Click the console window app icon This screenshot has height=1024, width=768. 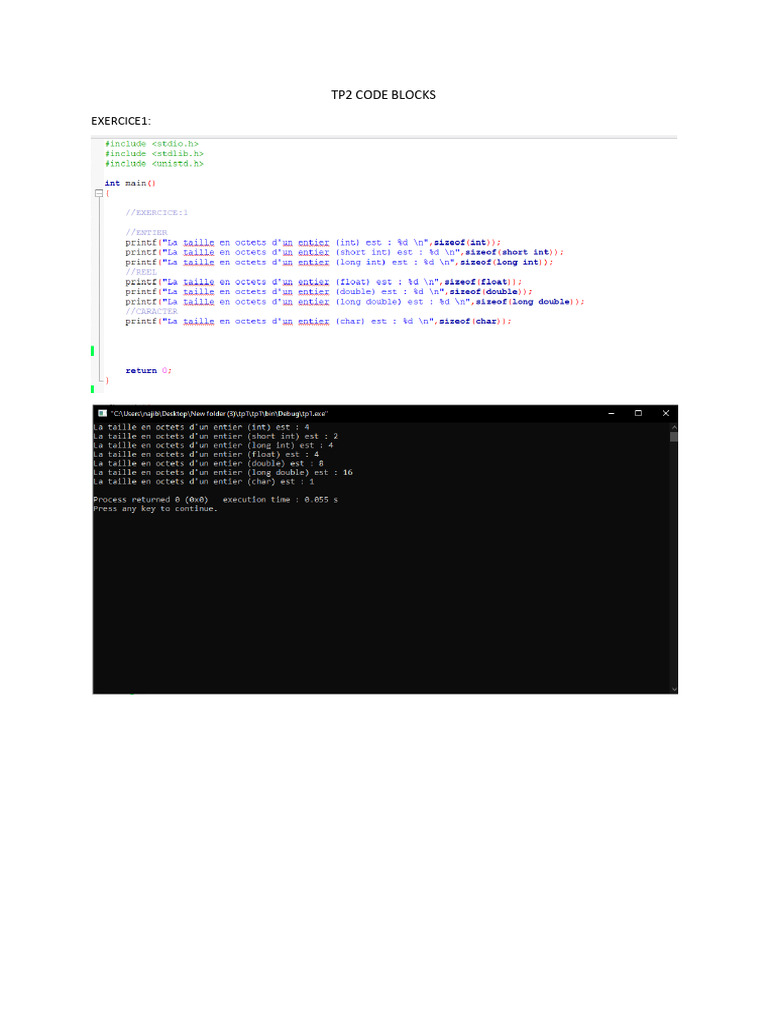(x=102, y=413)
